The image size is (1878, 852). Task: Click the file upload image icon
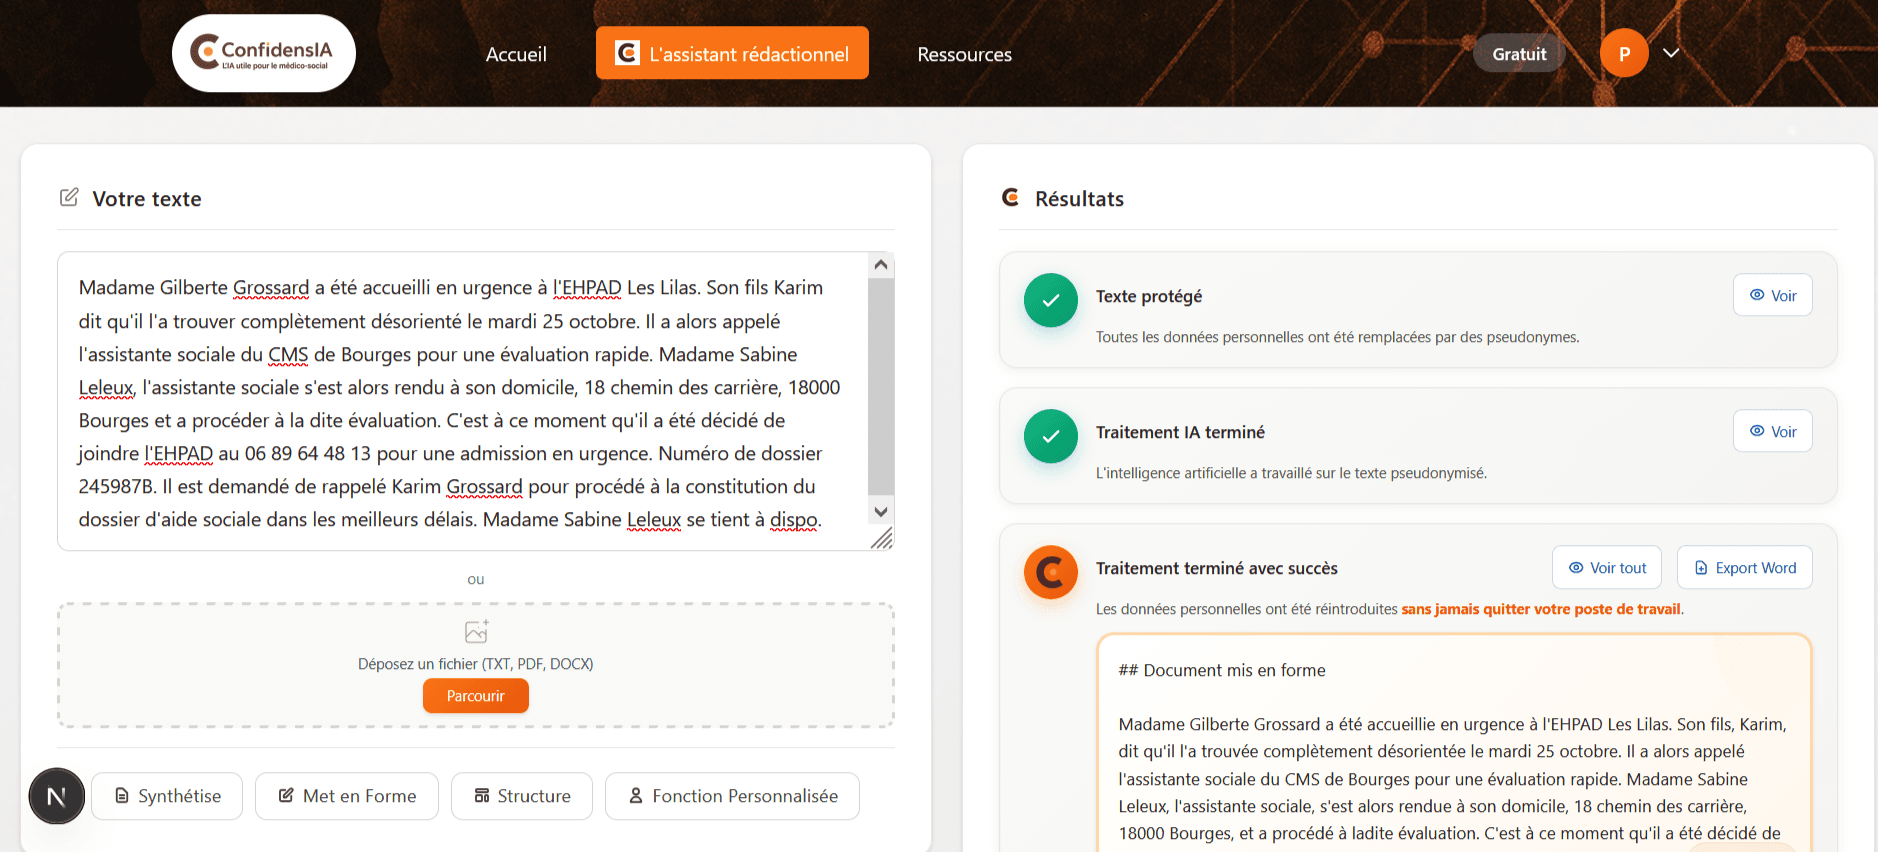pos(476,632)
